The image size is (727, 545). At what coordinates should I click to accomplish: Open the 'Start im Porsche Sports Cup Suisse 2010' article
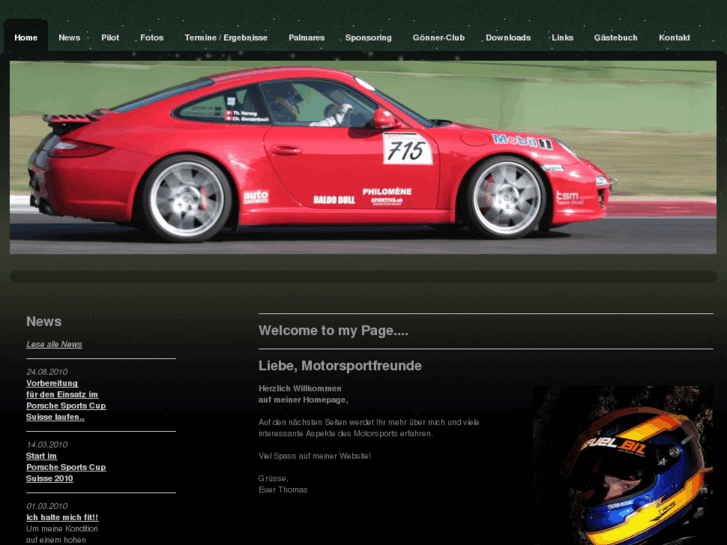pyautogui.click(x=66, y=467)
